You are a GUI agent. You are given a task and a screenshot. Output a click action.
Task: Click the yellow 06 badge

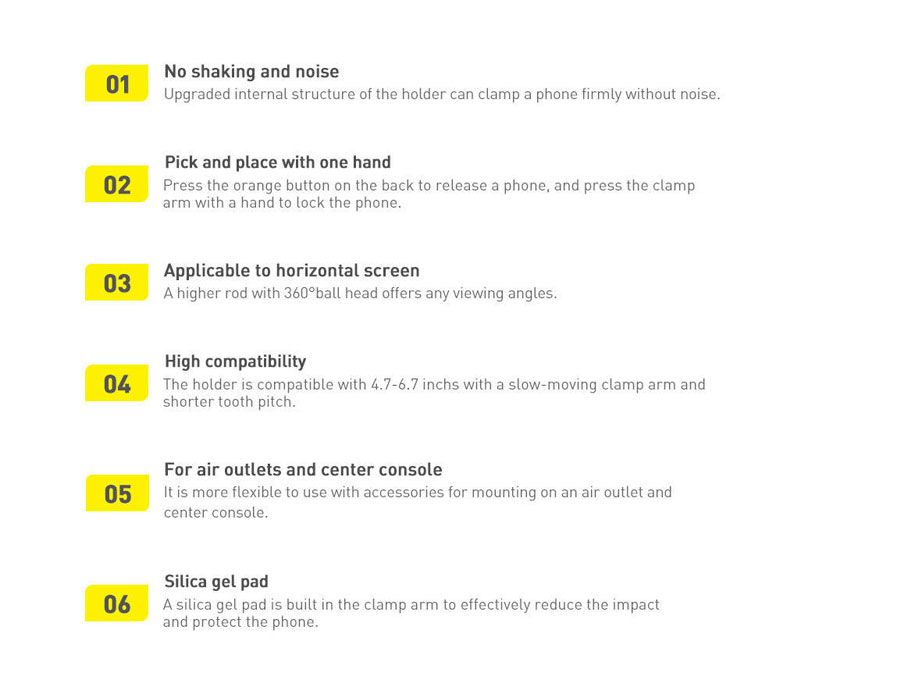(117, 603)
